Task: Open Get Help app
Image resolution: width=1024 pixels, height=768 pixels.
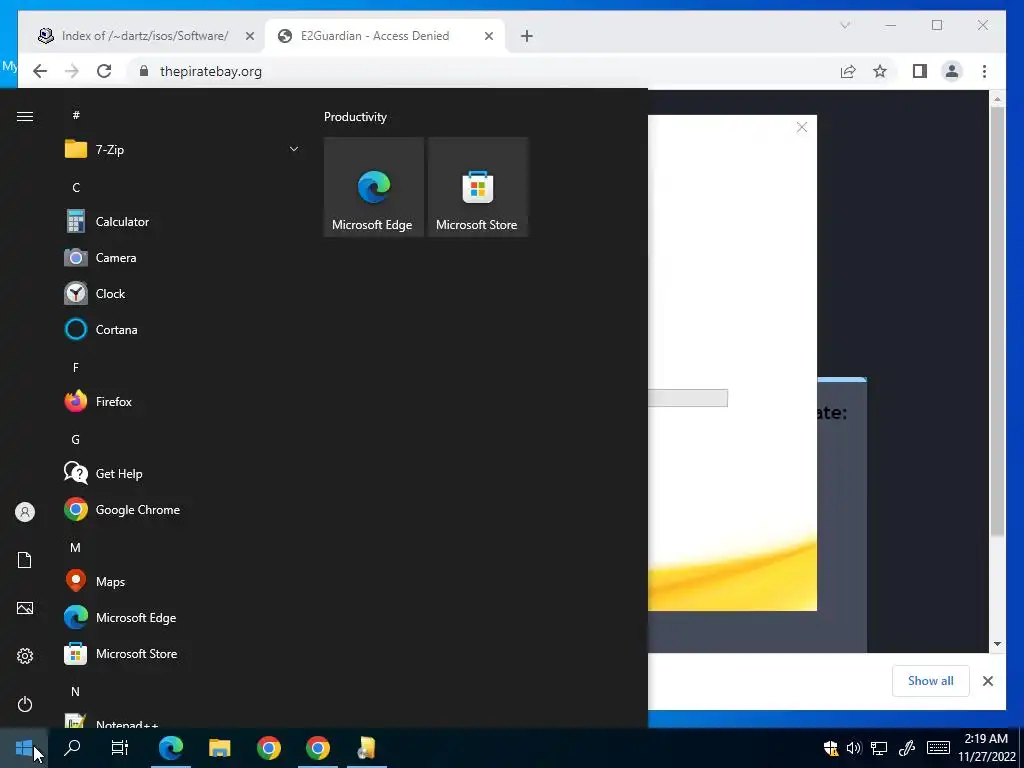Action: tap(180, 473)
